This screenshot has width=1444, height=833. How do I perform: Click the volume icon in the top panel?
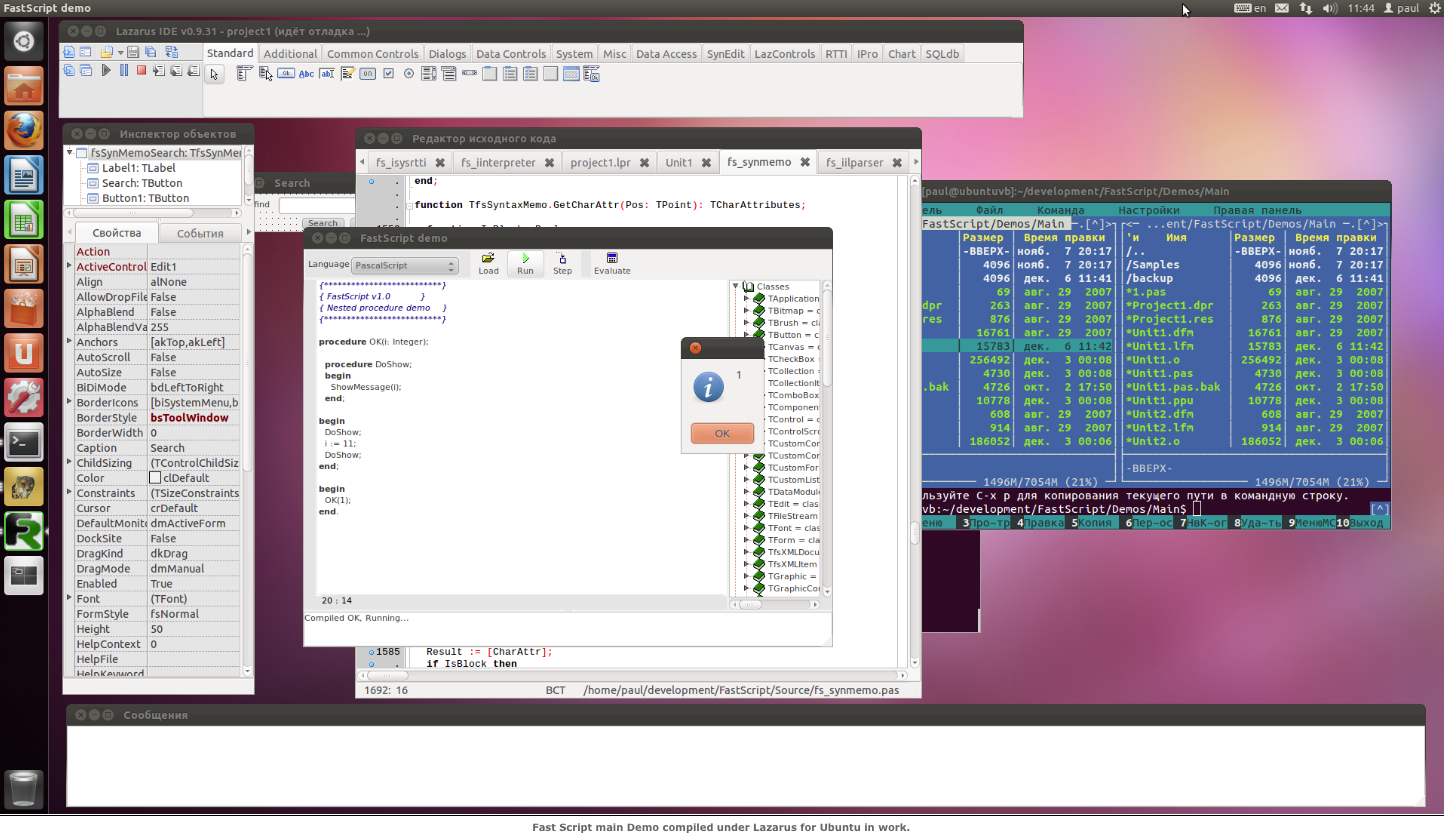click(1330, 8)
